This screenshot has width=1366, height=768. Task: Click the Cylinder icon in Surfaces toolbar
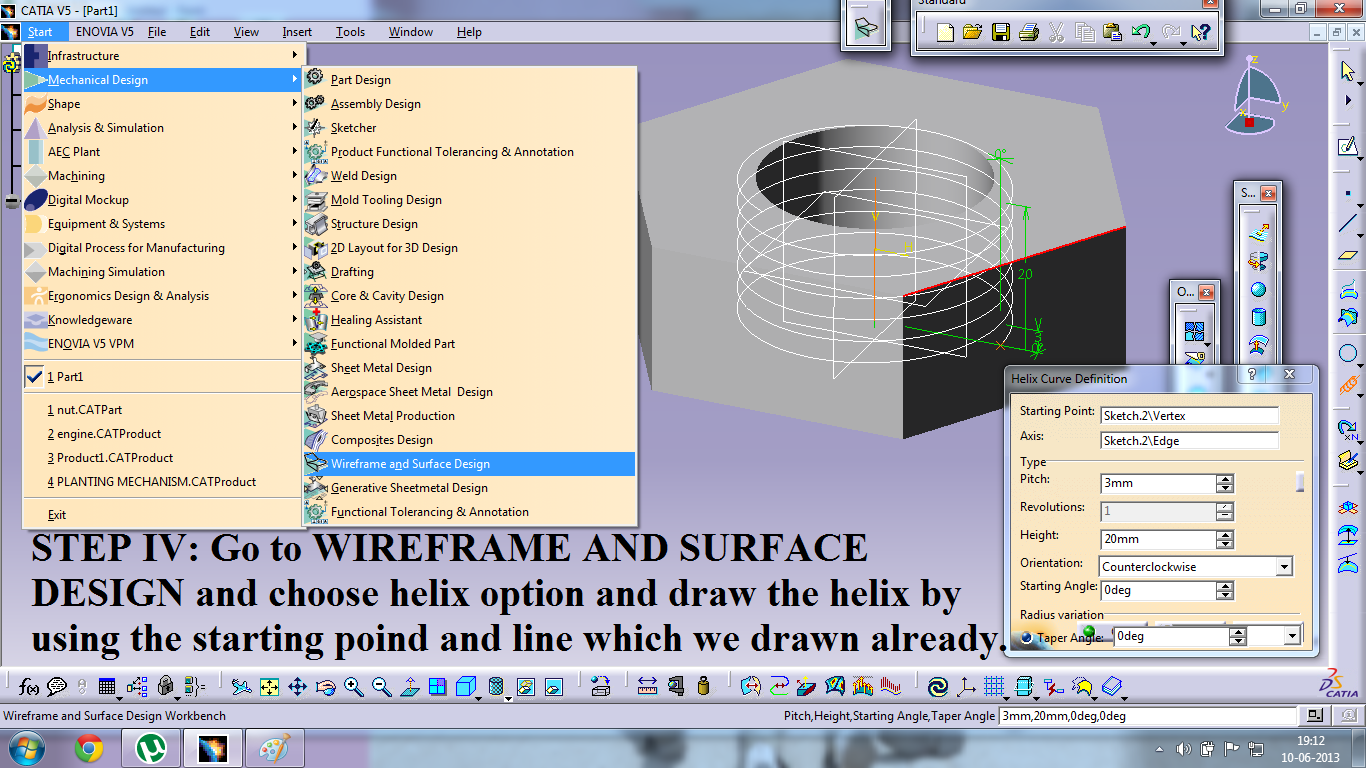(x=1258, y=319)
